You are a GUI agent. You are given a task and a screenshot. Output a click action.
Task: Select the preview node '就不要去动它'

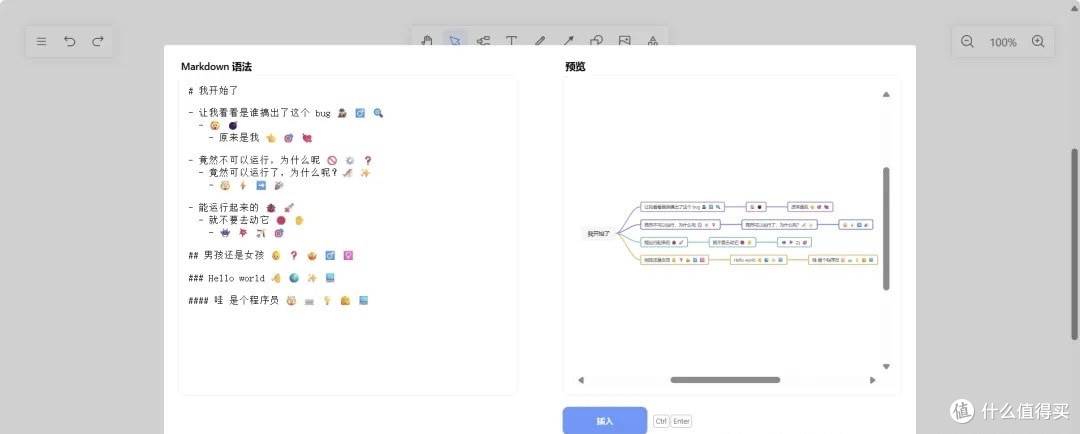[x=733, y=242]
